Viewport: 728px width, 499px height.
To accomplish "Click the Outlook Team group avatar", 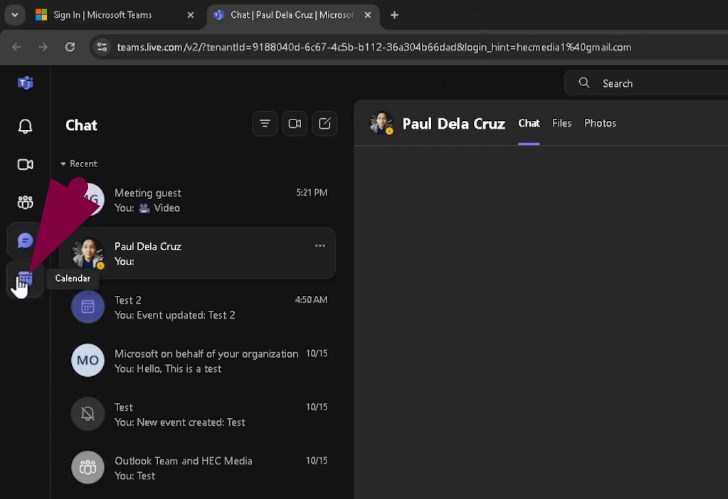I will (x=88, y=467).
